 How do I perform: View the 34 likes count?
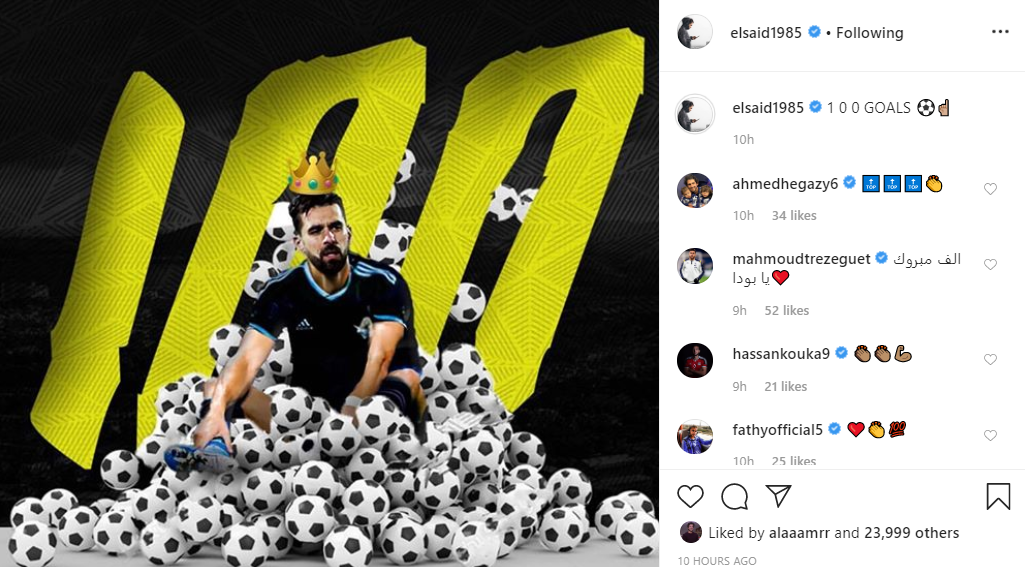794,216
